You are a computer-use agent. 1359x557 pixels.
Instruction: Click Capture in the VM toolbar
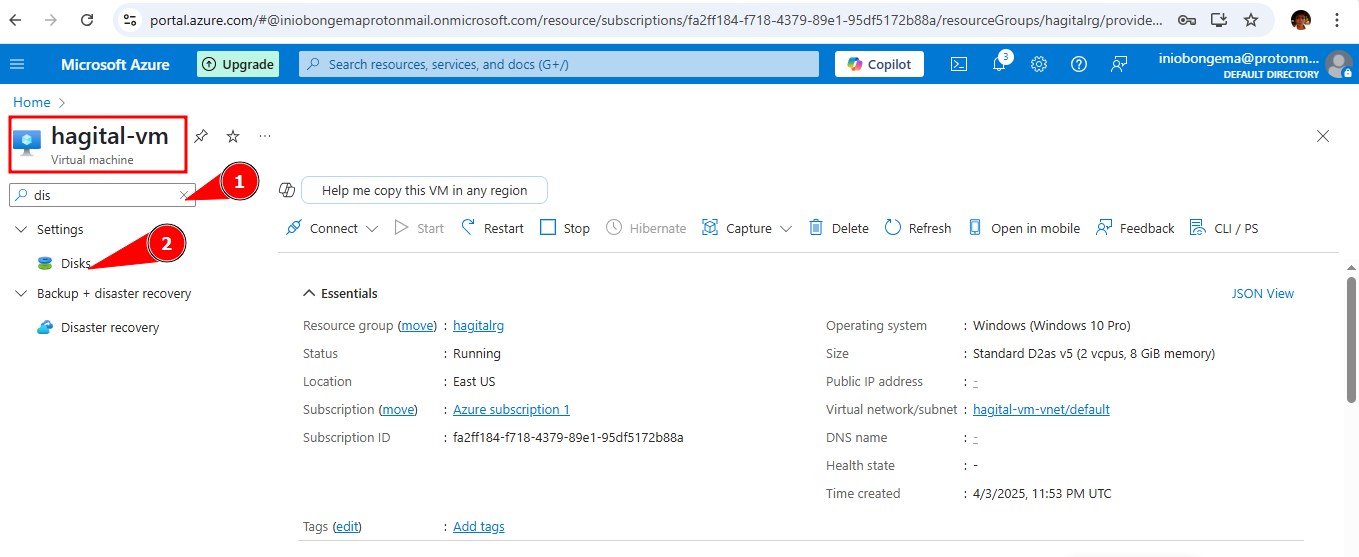pos(737,228)
